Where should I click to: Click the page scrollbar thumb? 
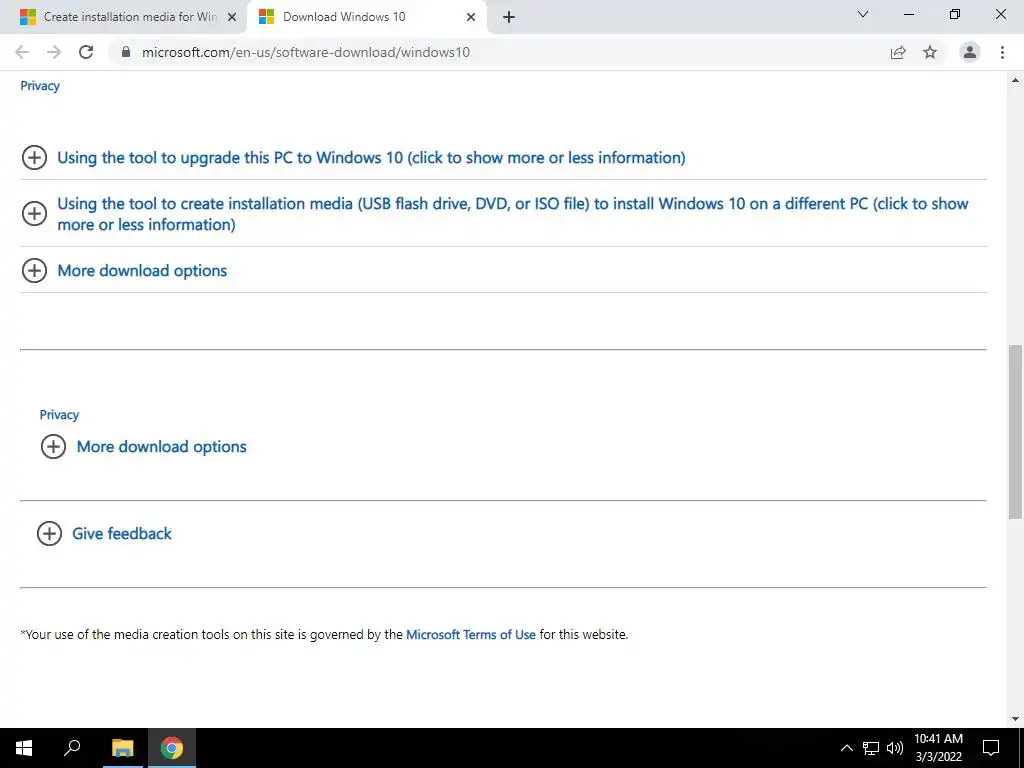point(1016,432)
